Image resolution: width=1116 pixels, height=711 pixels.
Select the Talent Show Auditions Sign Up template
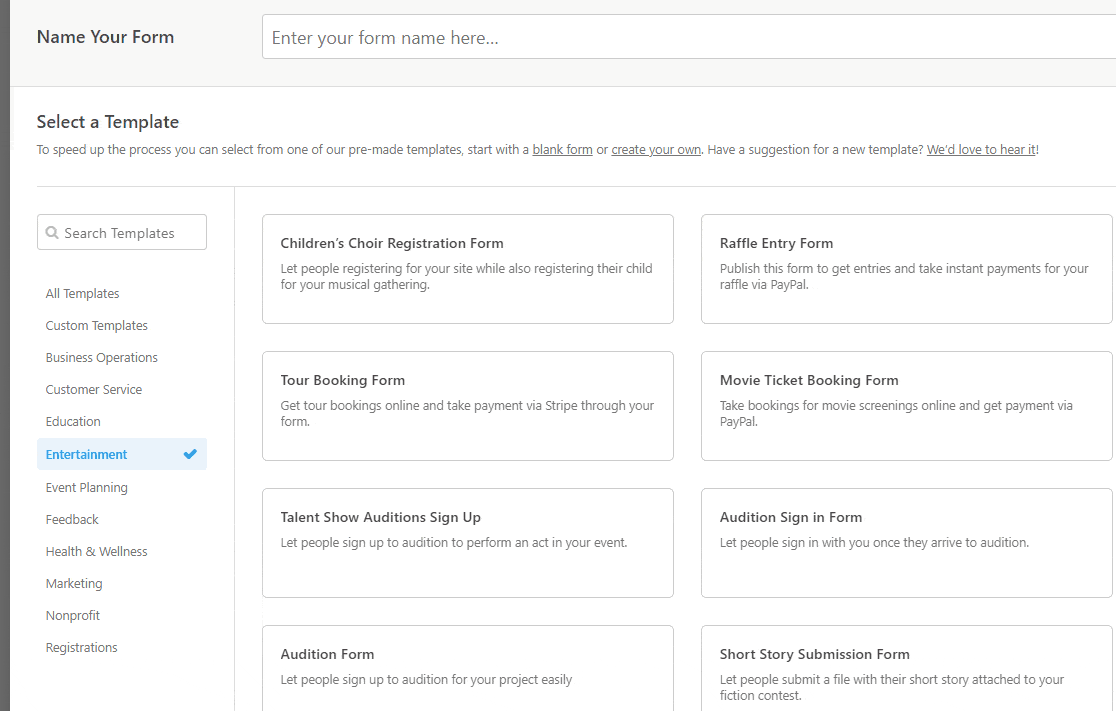click(x=468, y=543)
